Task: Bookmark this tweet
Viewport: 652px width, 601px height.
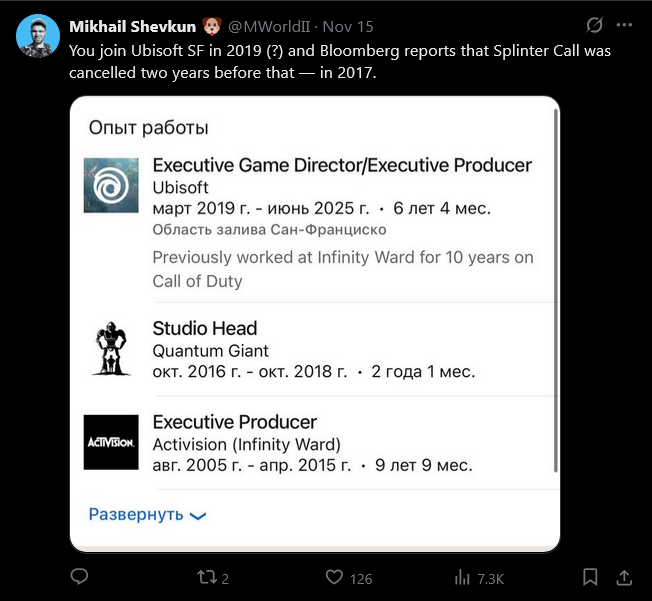Action: point(592,577)
